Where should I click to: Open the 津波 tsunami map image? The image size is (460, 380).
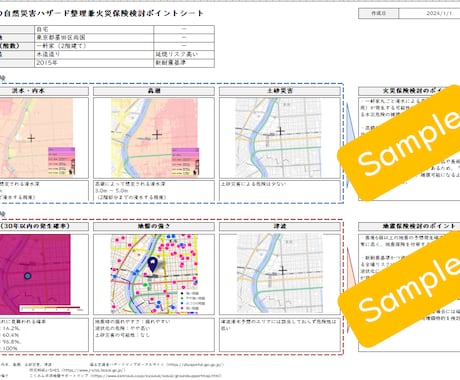(x=280, y=273)
